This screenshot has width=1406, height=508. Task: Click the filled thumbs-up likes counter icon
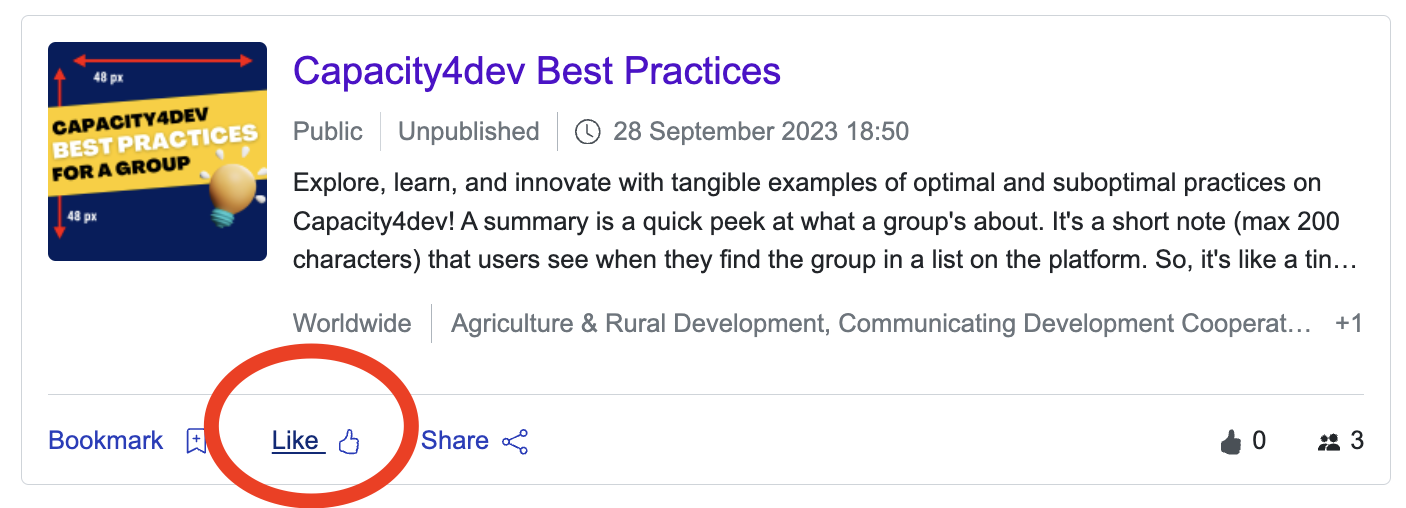[x=1231, y=441]
